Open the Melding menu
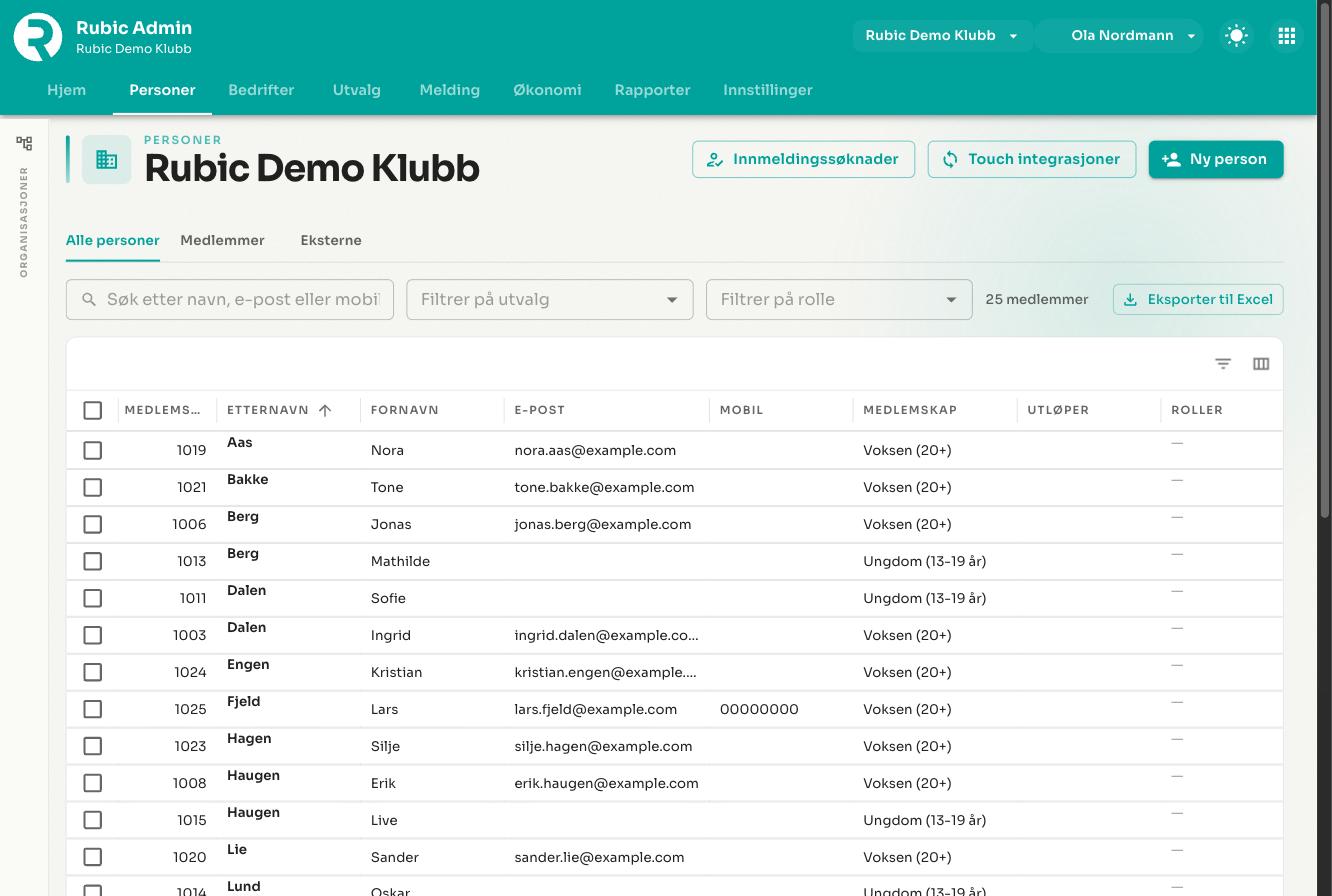This screenshot has width=1332, height=896. click(x=450, y=90)
